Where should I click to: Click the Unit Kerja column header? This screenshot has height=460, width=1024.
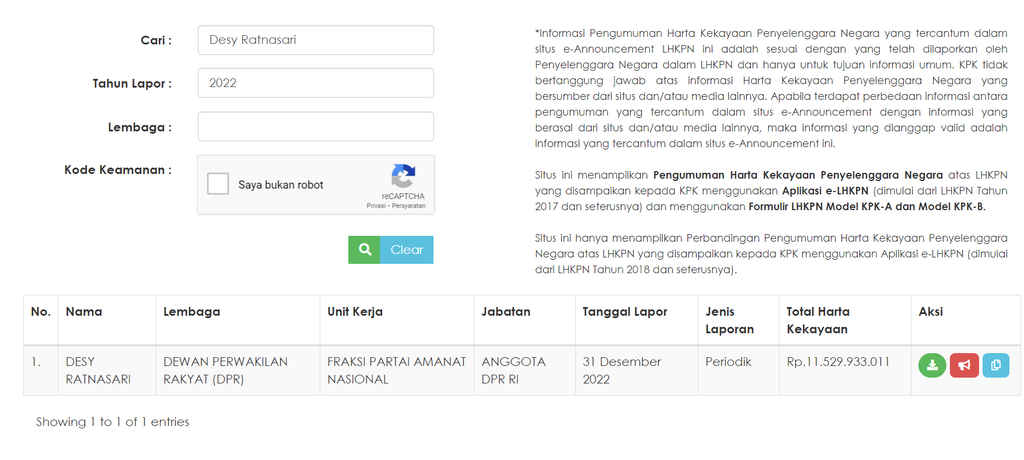coord(355,312)
